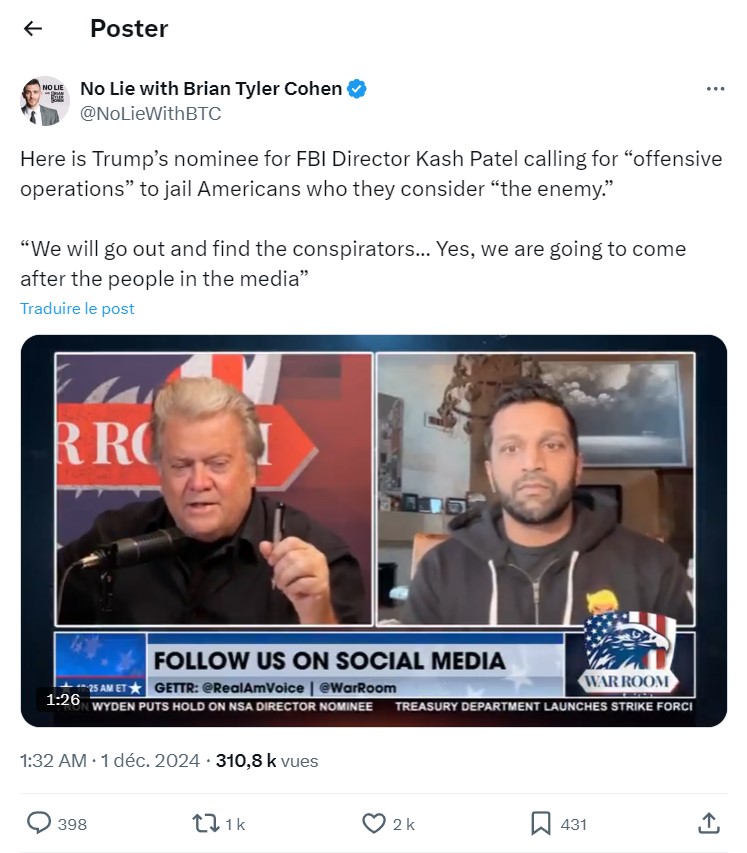
Task: Click the 398 replies count
Action: 72,825
